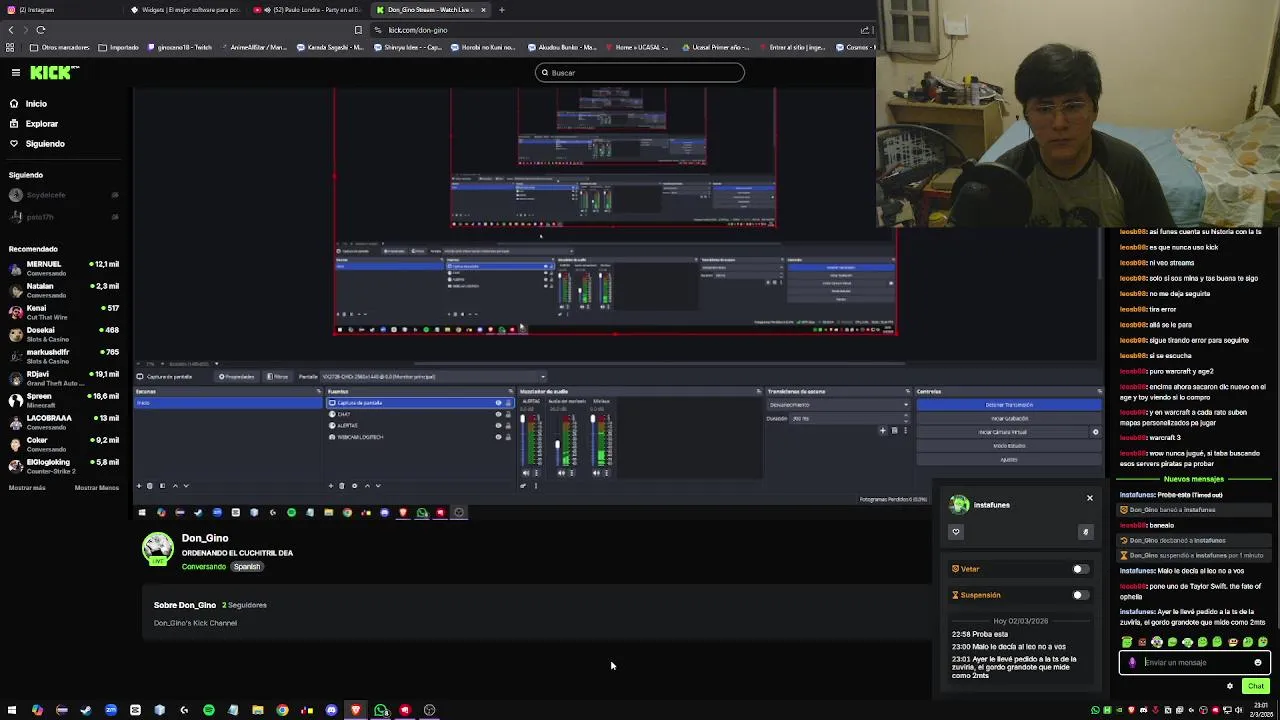Open LACOBRAAA in the recommended channels
This screenshot has width=1280, height=720.
click(64, 422)
